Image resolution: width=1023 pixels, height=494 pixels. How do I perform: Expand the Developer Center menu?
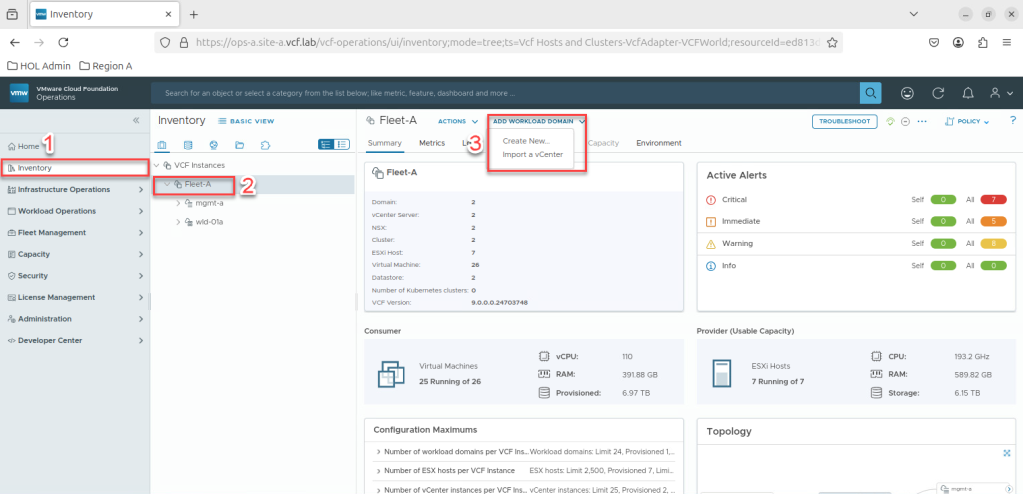(x=75, y=340)
